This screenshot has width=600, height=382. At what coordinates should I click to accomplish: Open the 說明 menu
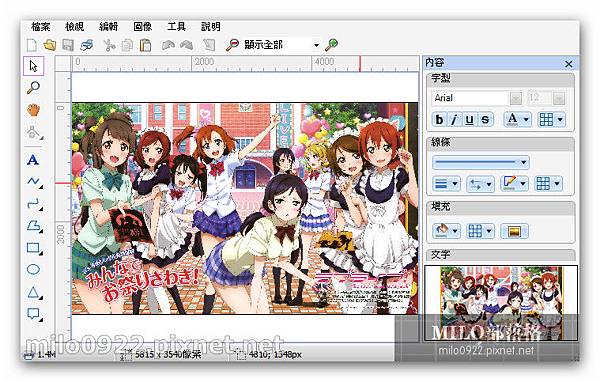click(210, 26)
